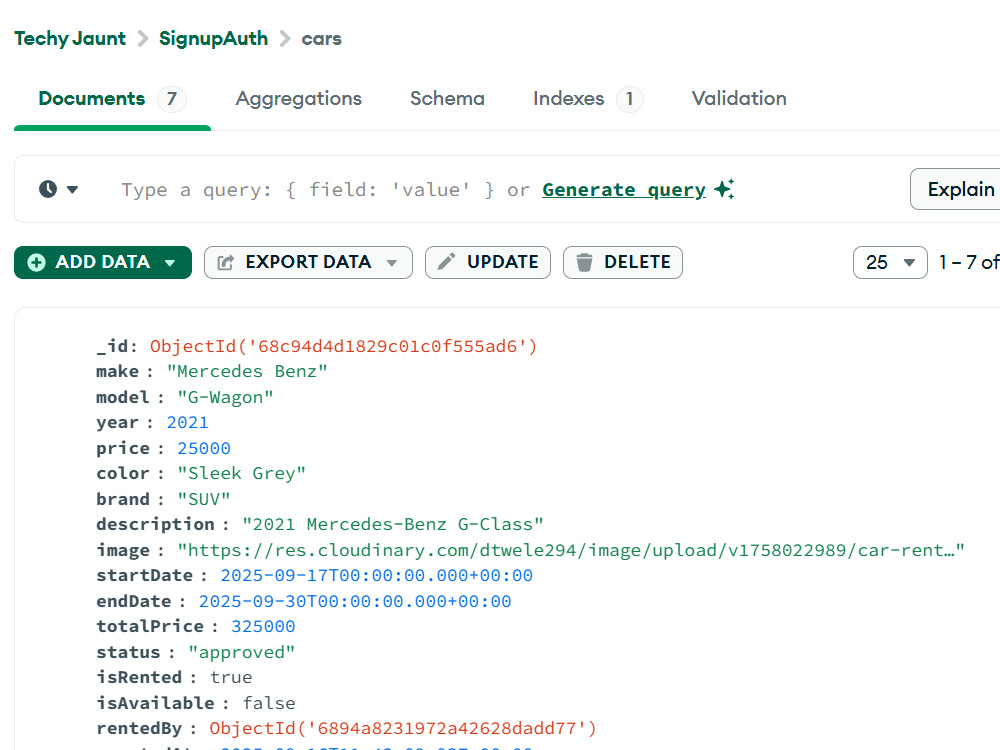
Task: Click the color value "Sleek Grey"
Action: (x=242, y=474)
